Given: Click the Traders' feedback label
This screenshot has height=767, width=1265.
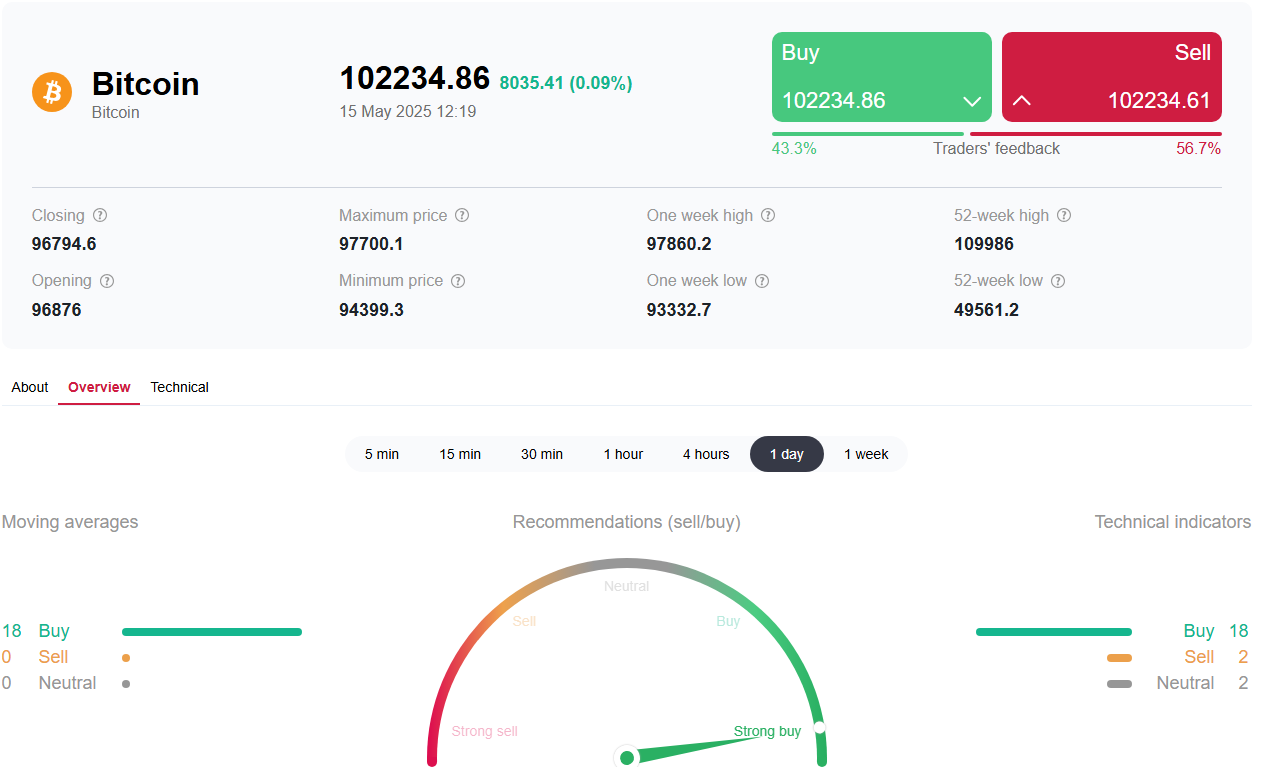Looking at the screenshot, I should click(x=997, y=148).
